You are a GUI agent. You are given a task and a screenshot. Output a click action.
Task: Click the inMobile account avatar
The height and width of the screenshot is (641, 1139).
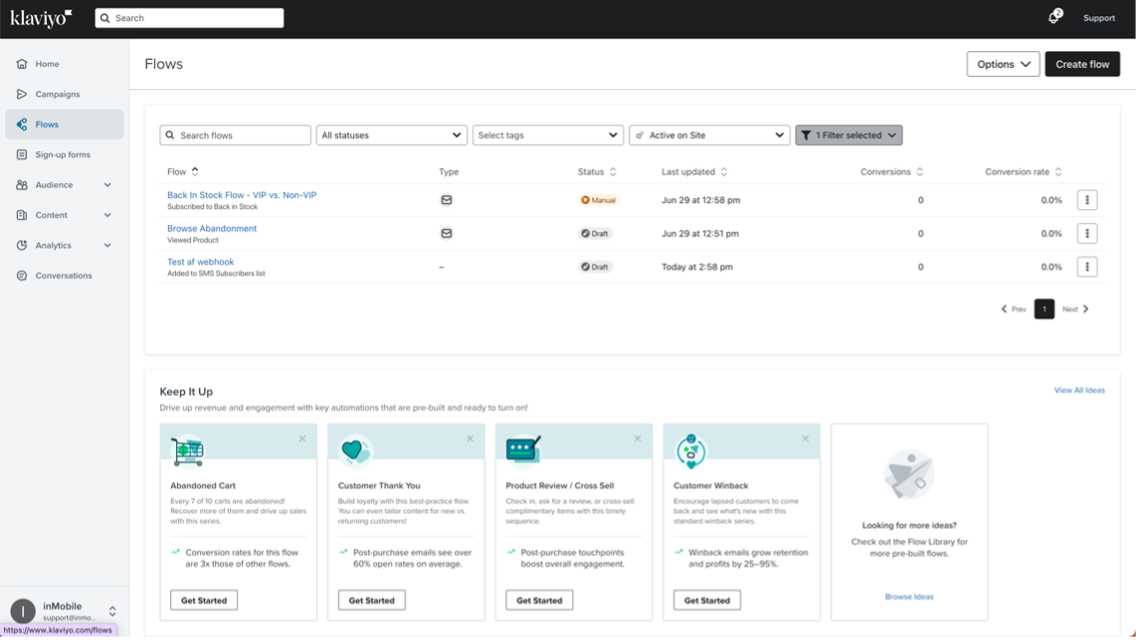[23, 611]
